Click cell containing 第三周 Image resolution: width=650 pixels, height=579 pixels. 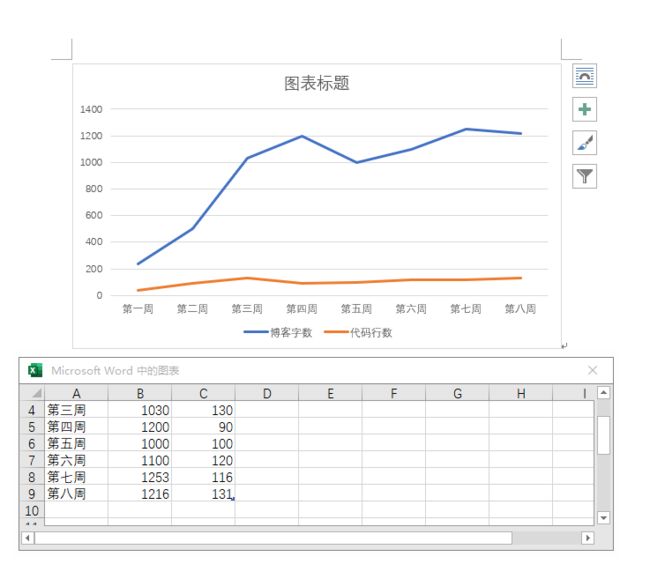76,410
